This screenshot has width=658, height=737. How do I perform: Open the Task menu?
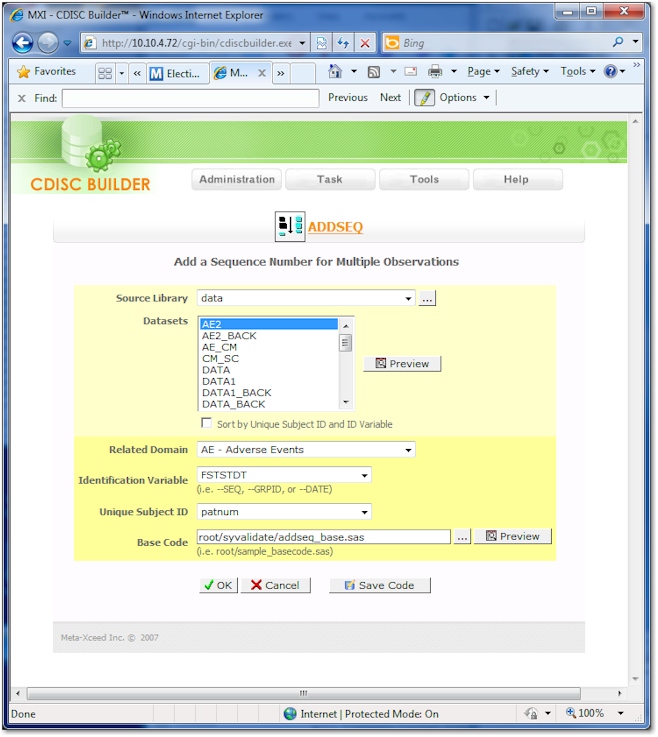(x=330, y=180)
